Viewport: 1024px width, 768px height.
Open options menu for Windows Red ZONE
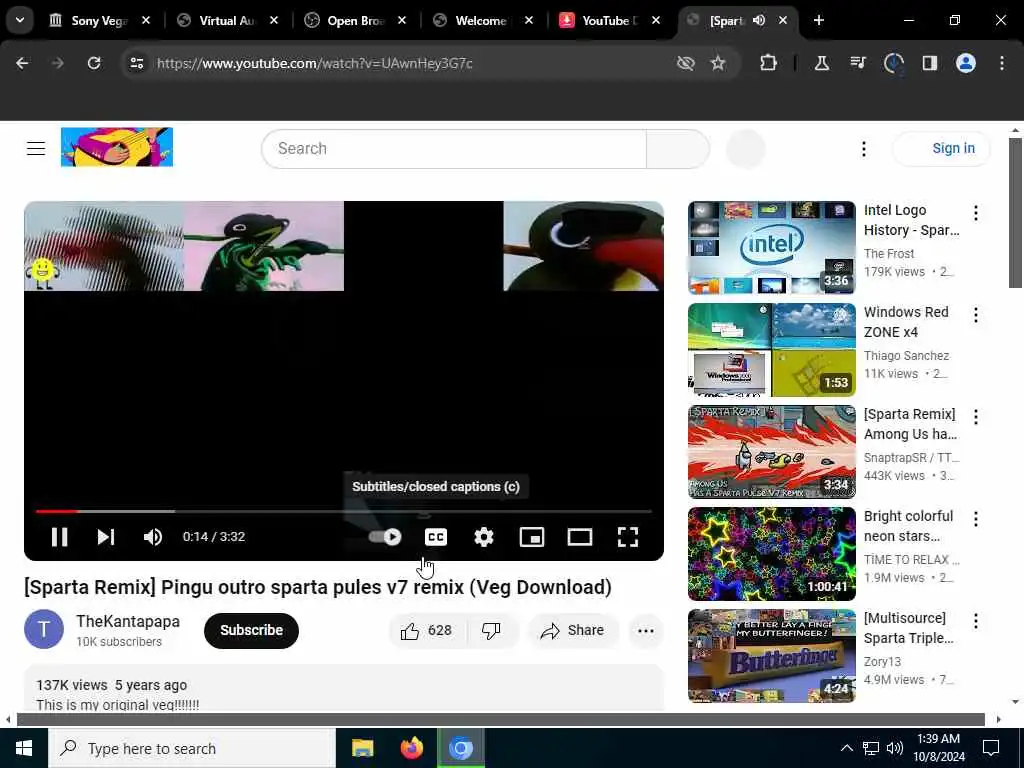point(976,315)
